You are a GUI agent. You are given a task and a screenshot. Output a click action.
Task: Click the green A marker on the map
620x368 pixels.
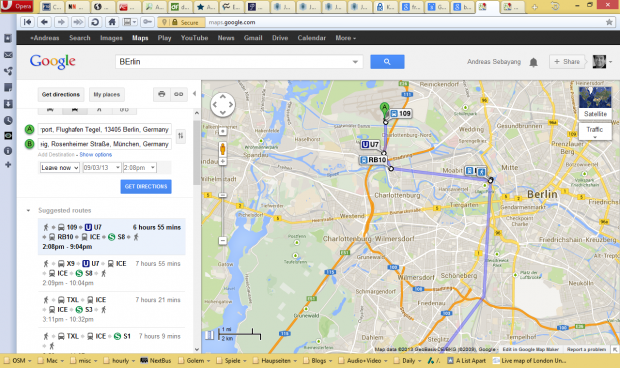click(x=384, y=109)
